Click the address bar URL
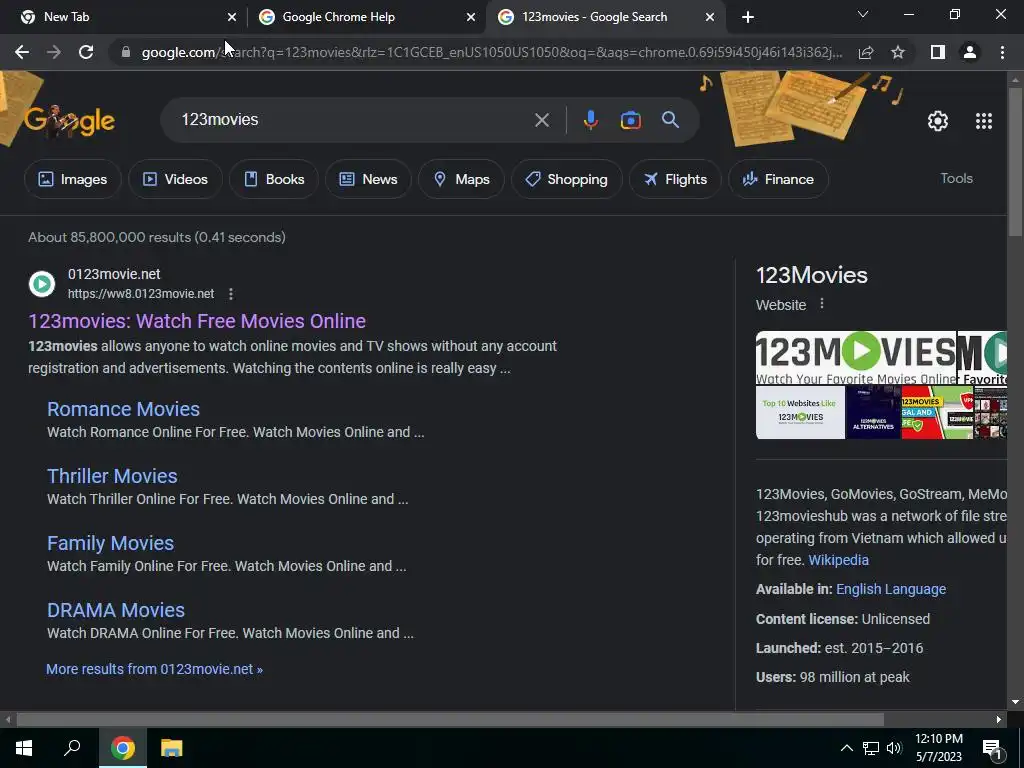The width and height of the screenshot is (1024, 768). [491, 52]
